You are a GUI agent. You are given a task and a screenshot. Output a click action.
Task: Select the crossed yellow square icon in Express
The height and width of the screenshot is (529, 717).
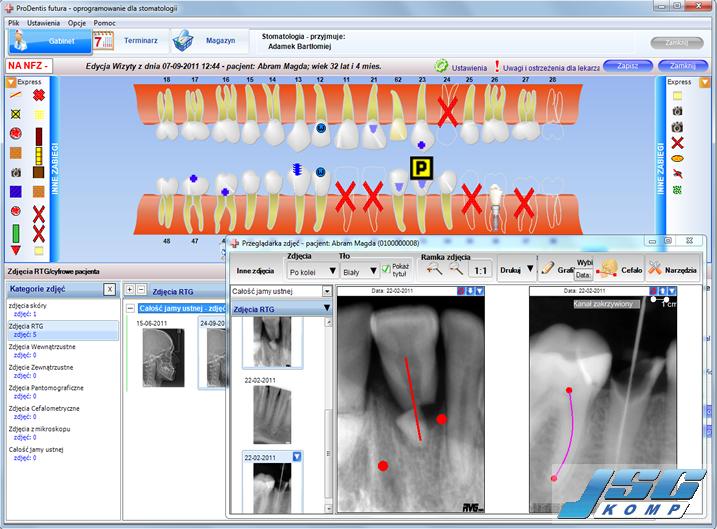pyautogui.click(x=16, y=114)
